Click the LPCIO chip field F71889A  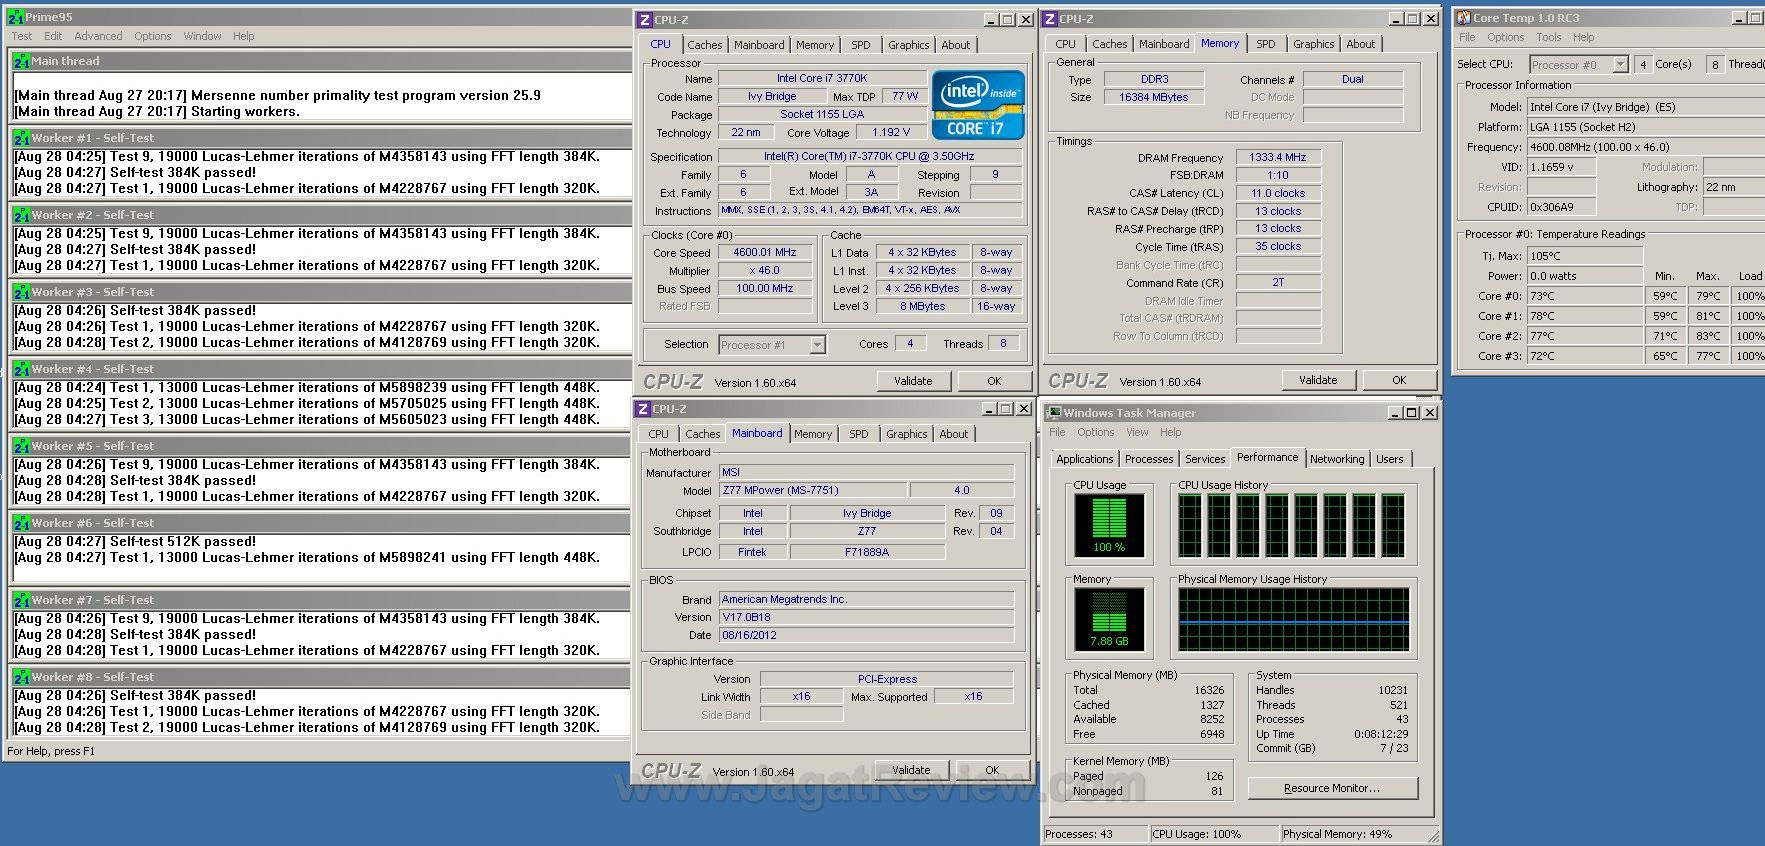pos(867,552)
